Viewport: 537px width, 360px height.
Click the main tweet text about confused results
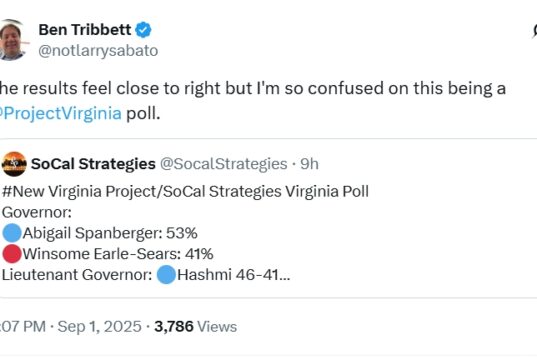[253, 100]
